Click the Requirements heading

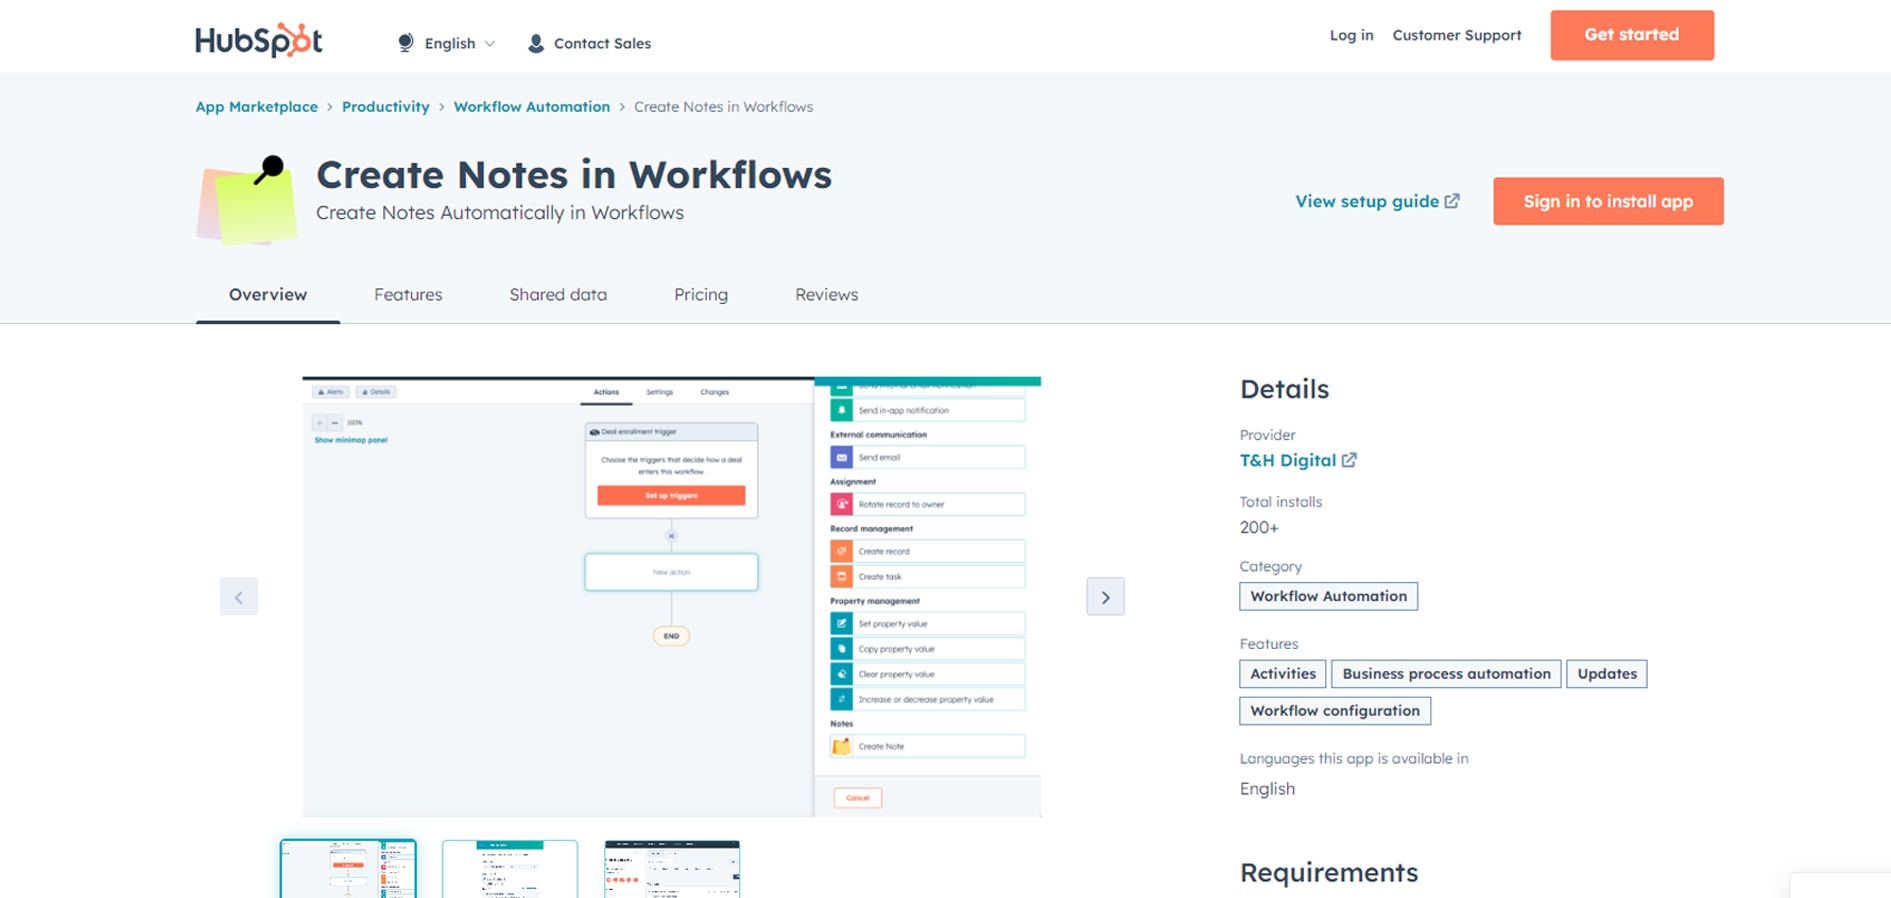[1329, 872]
